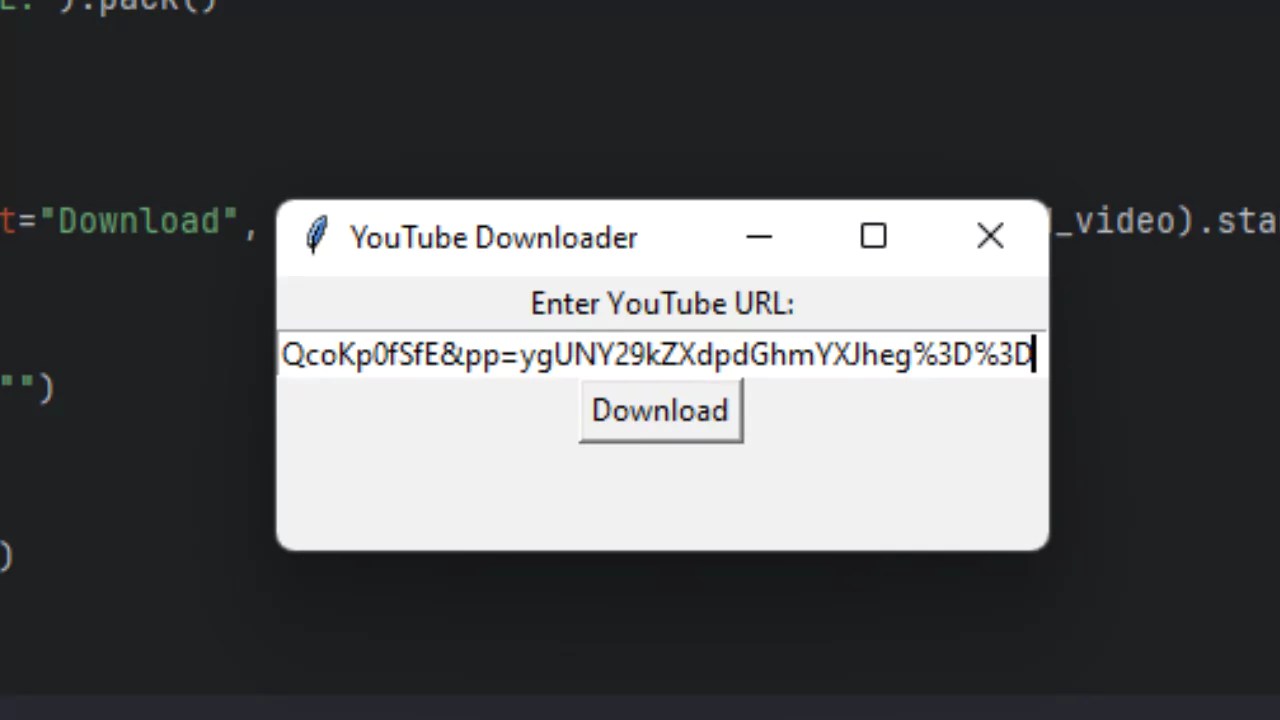
Task: Click on 'QcoKp0fSfE' text in URL field
Action: [x=361, y=355]
